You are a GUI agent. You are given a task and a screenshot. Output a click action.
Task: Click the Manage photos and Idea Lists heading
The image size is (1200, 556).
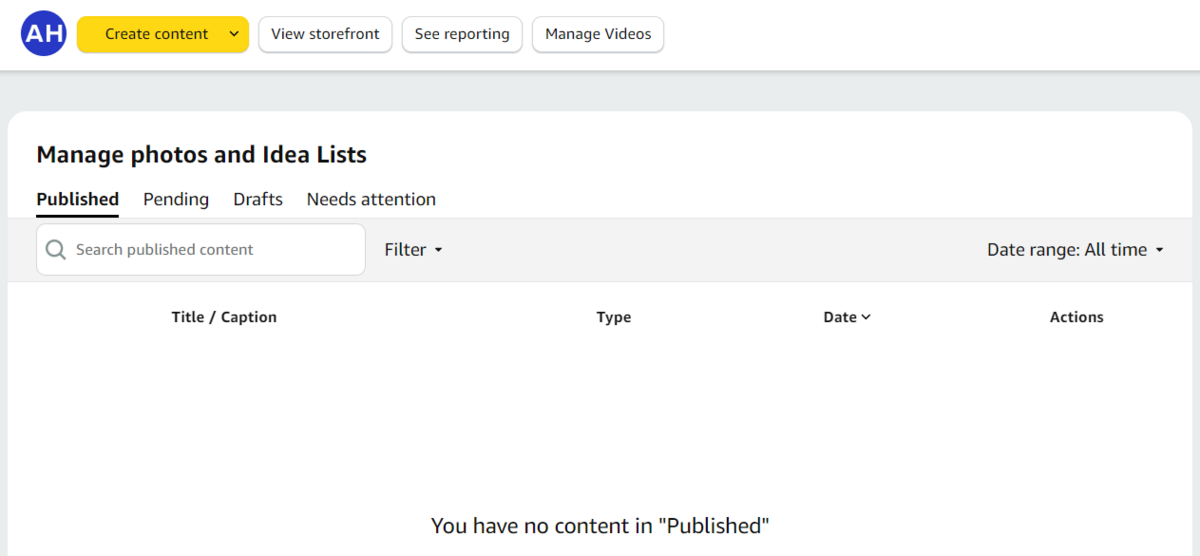(201, 155)
